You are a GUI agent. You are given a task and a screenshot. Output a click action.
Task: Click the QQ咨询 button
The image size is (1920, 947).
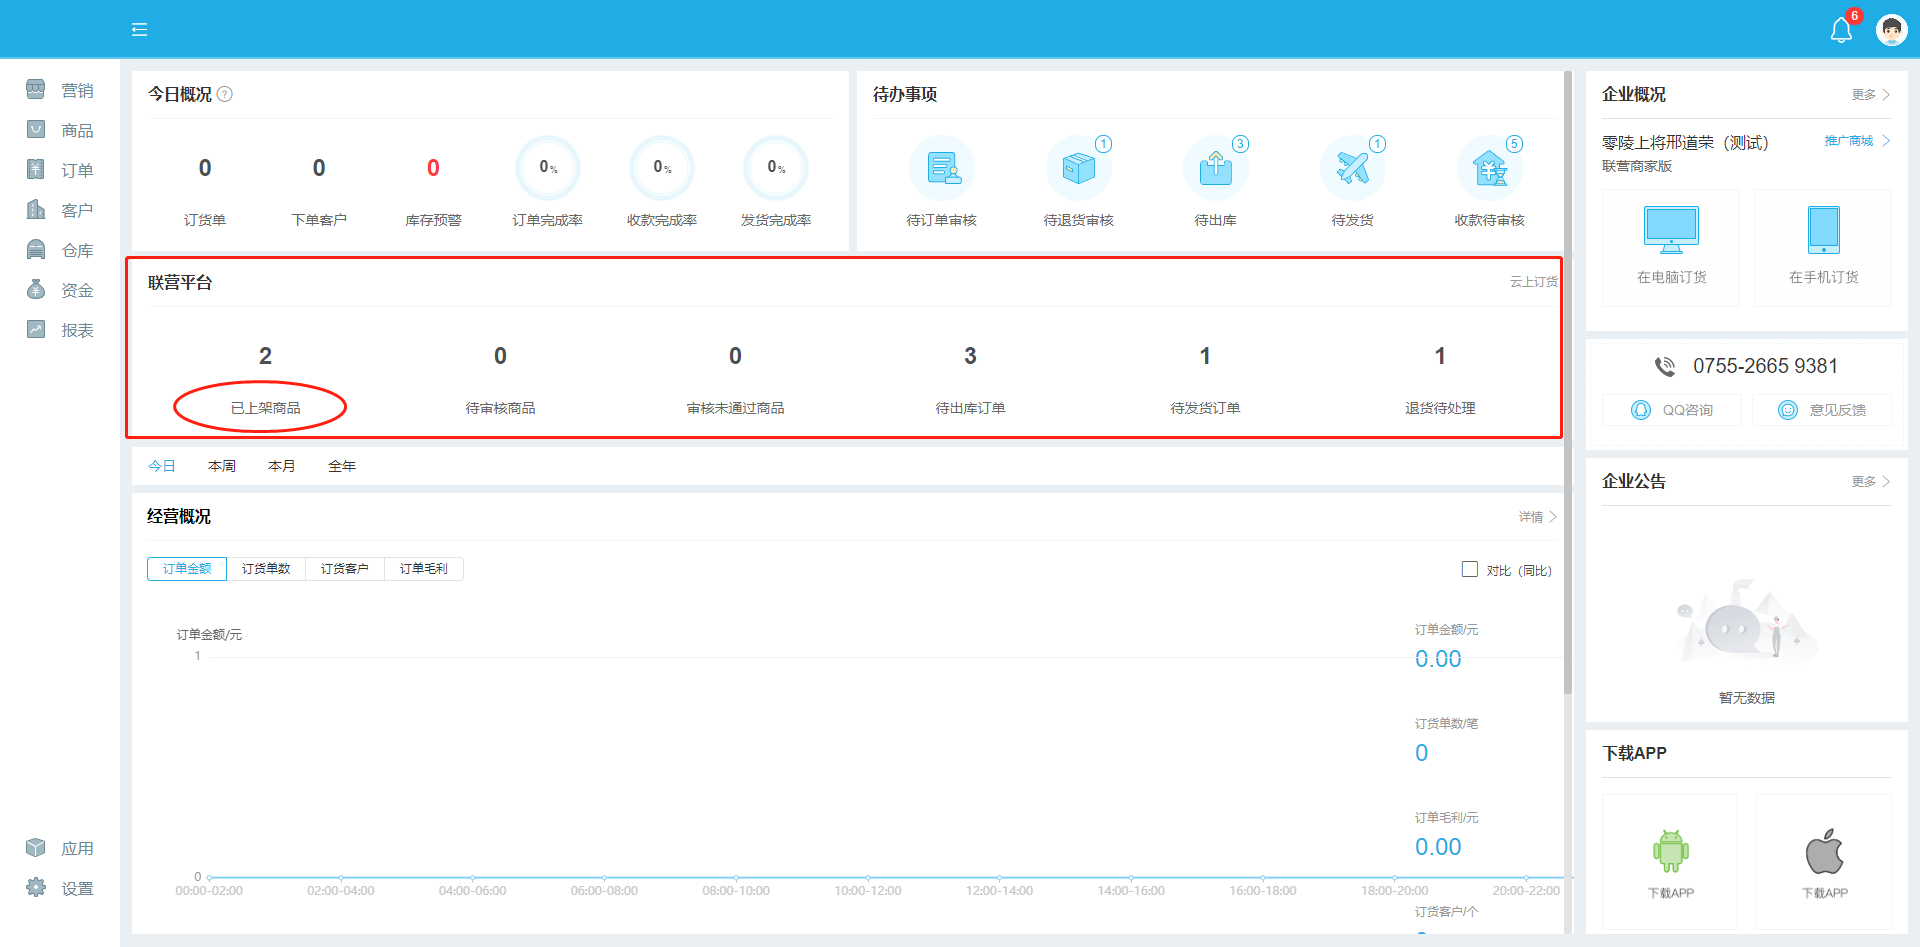(1673, 410)
